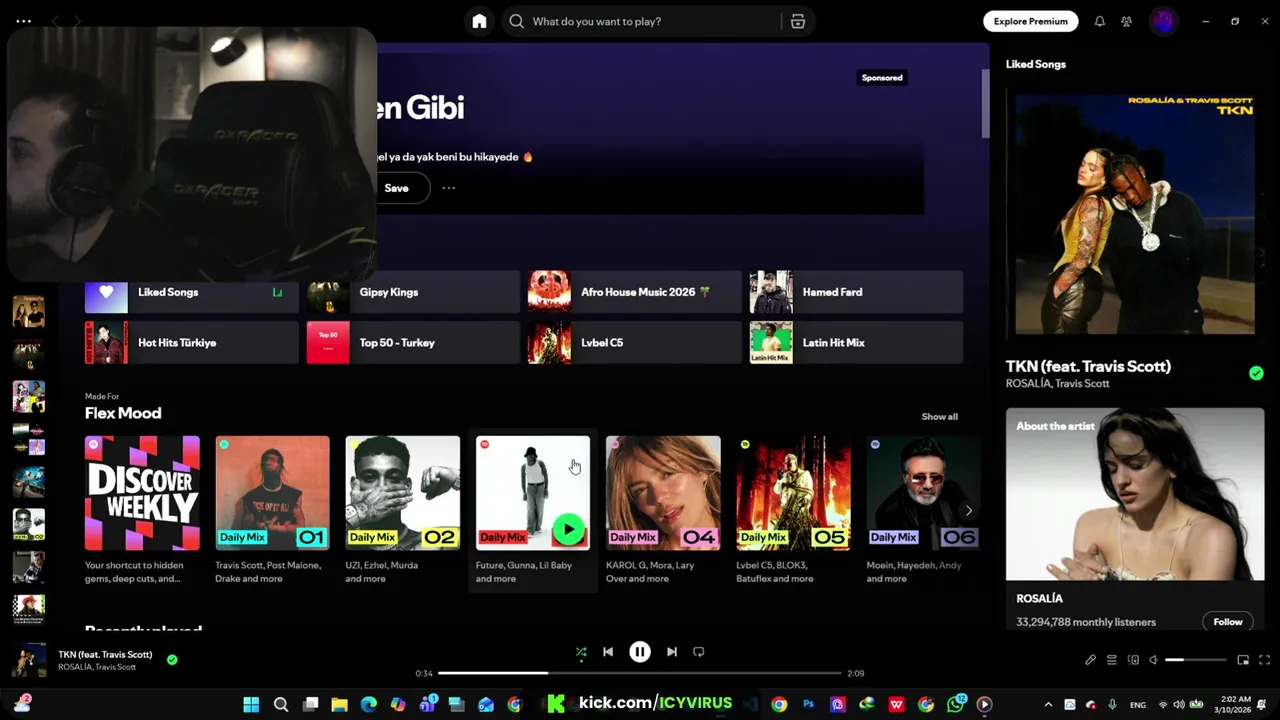Save the sponsored playlist
Screen dimensions: 1280x720
tap(397, 188)
